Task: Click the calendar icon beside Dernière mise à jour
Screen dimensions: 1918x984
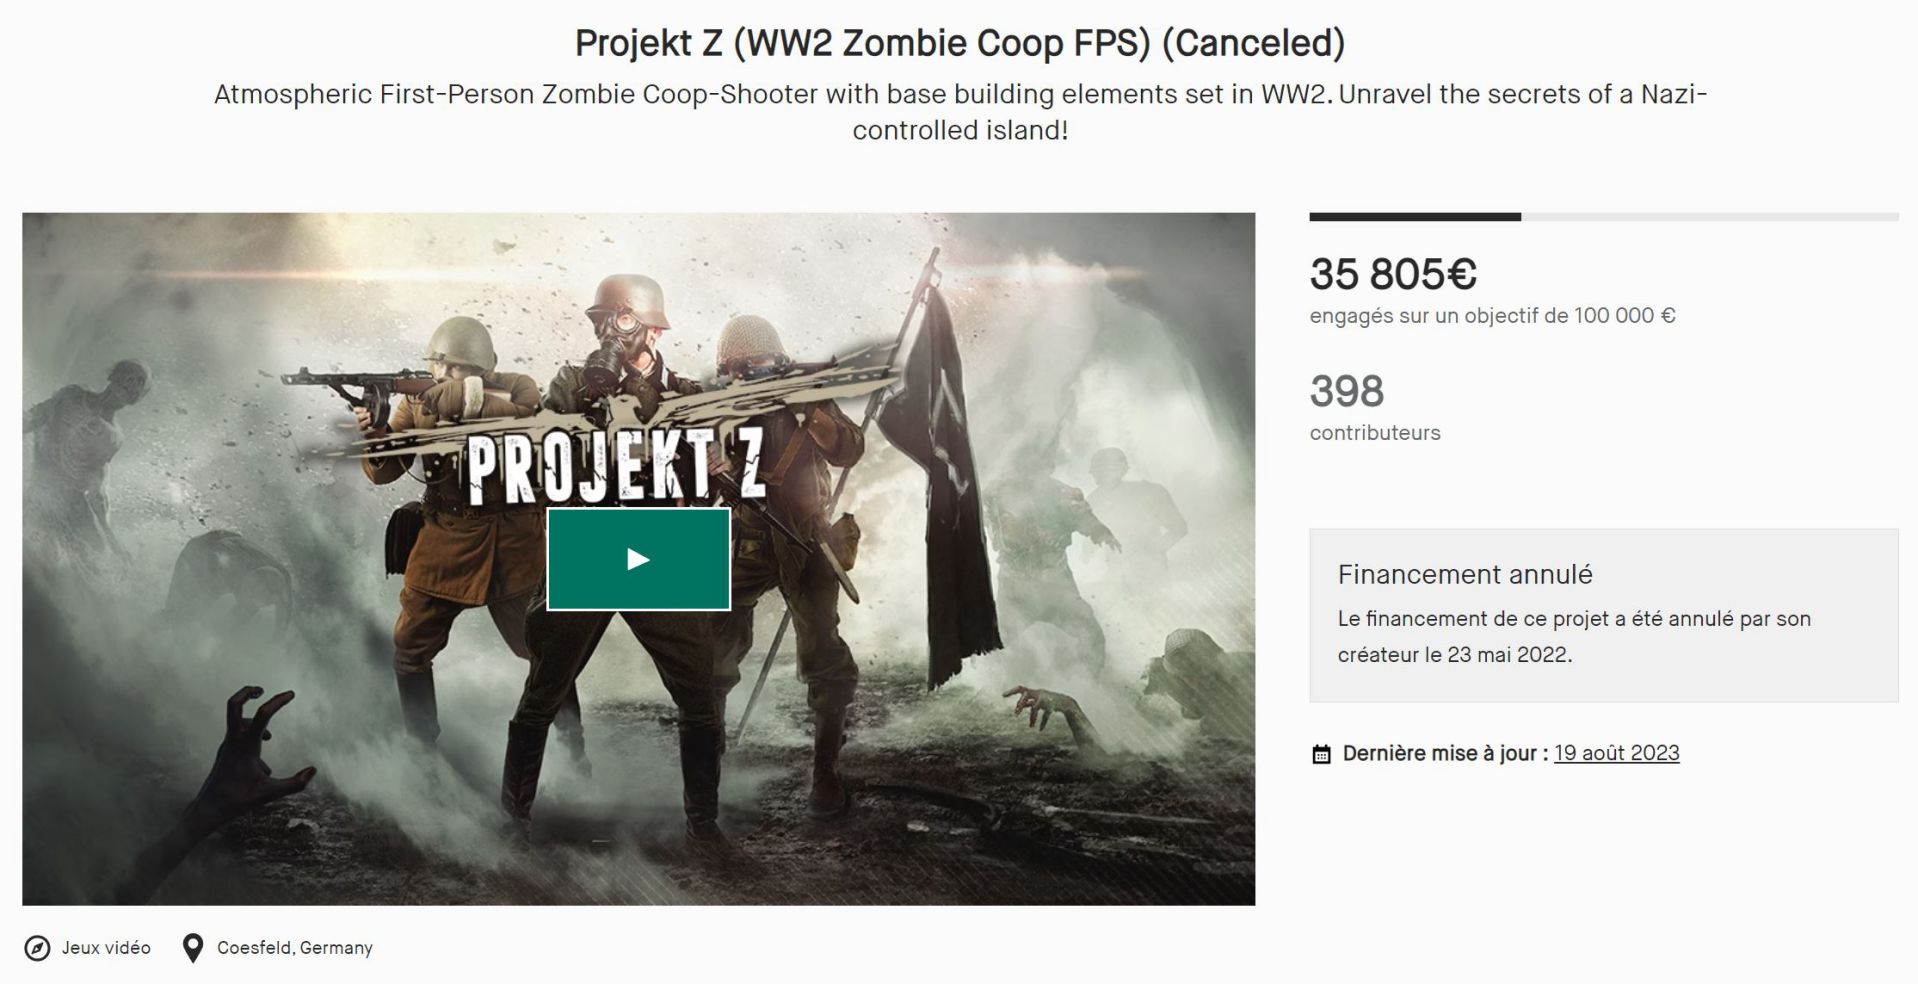Action: pyautogui.click(x=1321, y=754)
